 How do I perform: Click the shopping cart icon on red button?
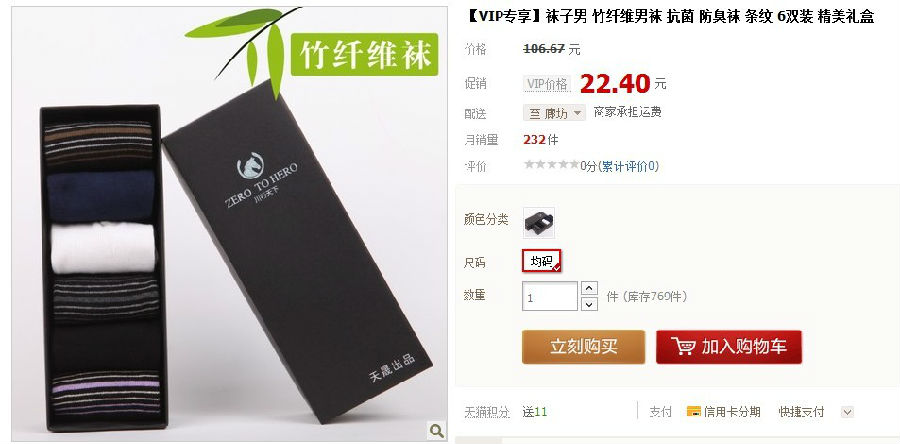[683, 347]
